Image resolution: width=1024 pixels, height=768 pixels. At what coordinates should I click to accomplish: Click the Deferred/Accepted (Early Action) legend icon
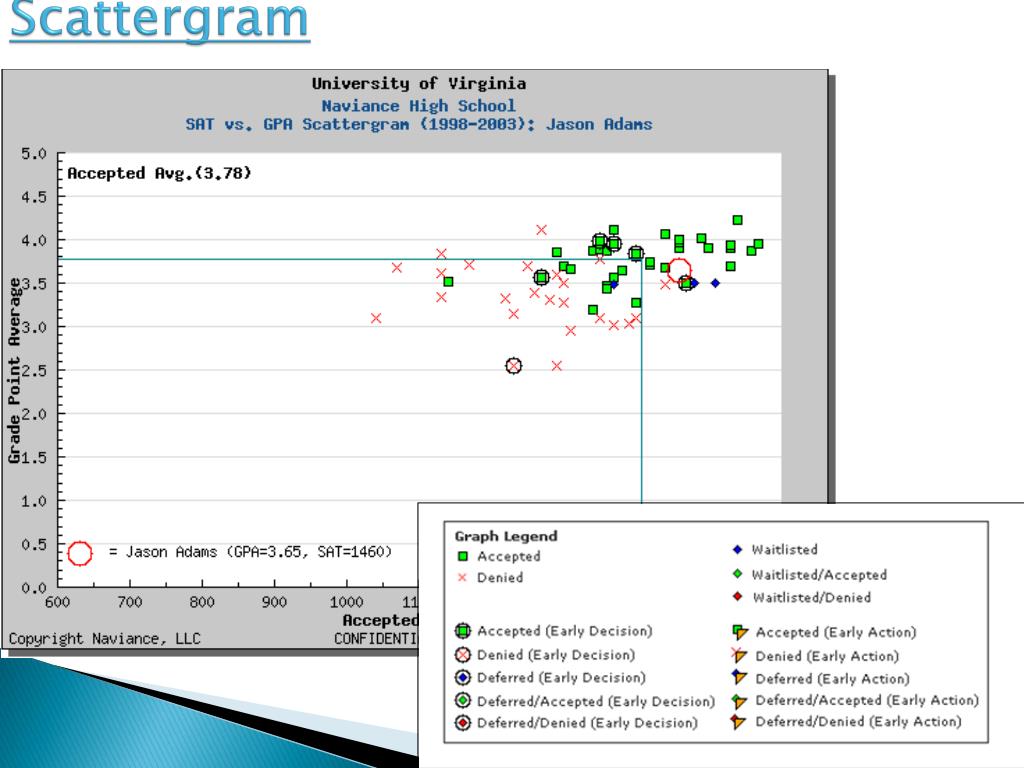point(739,701)
